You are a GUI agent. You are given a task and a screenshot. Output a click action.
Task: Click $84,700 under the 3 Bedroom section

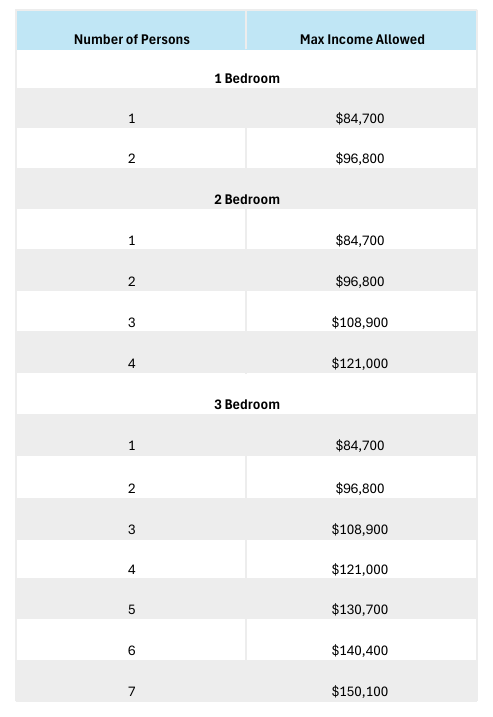pos(360,445)
